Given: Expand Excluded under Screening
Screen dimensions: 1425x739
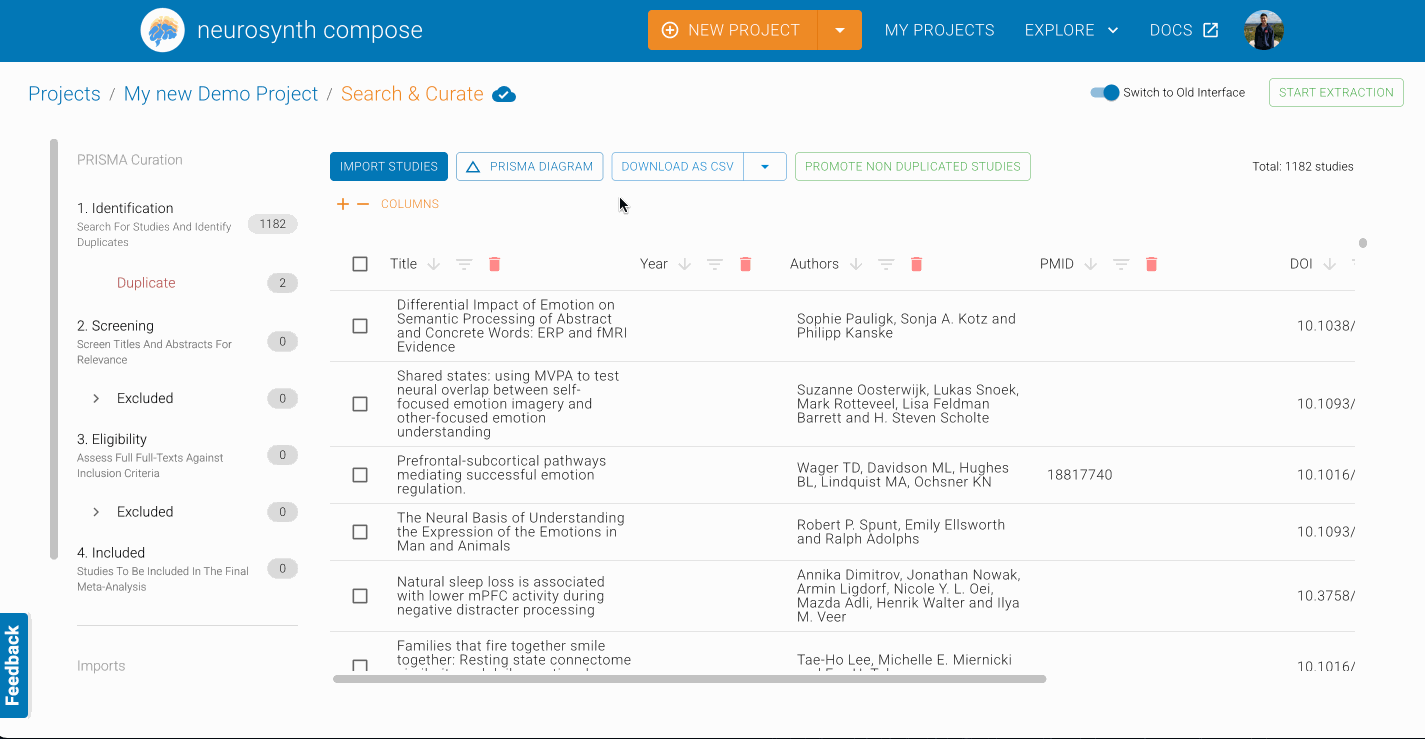Looking at the screenshot, I should tap(96, 398).
